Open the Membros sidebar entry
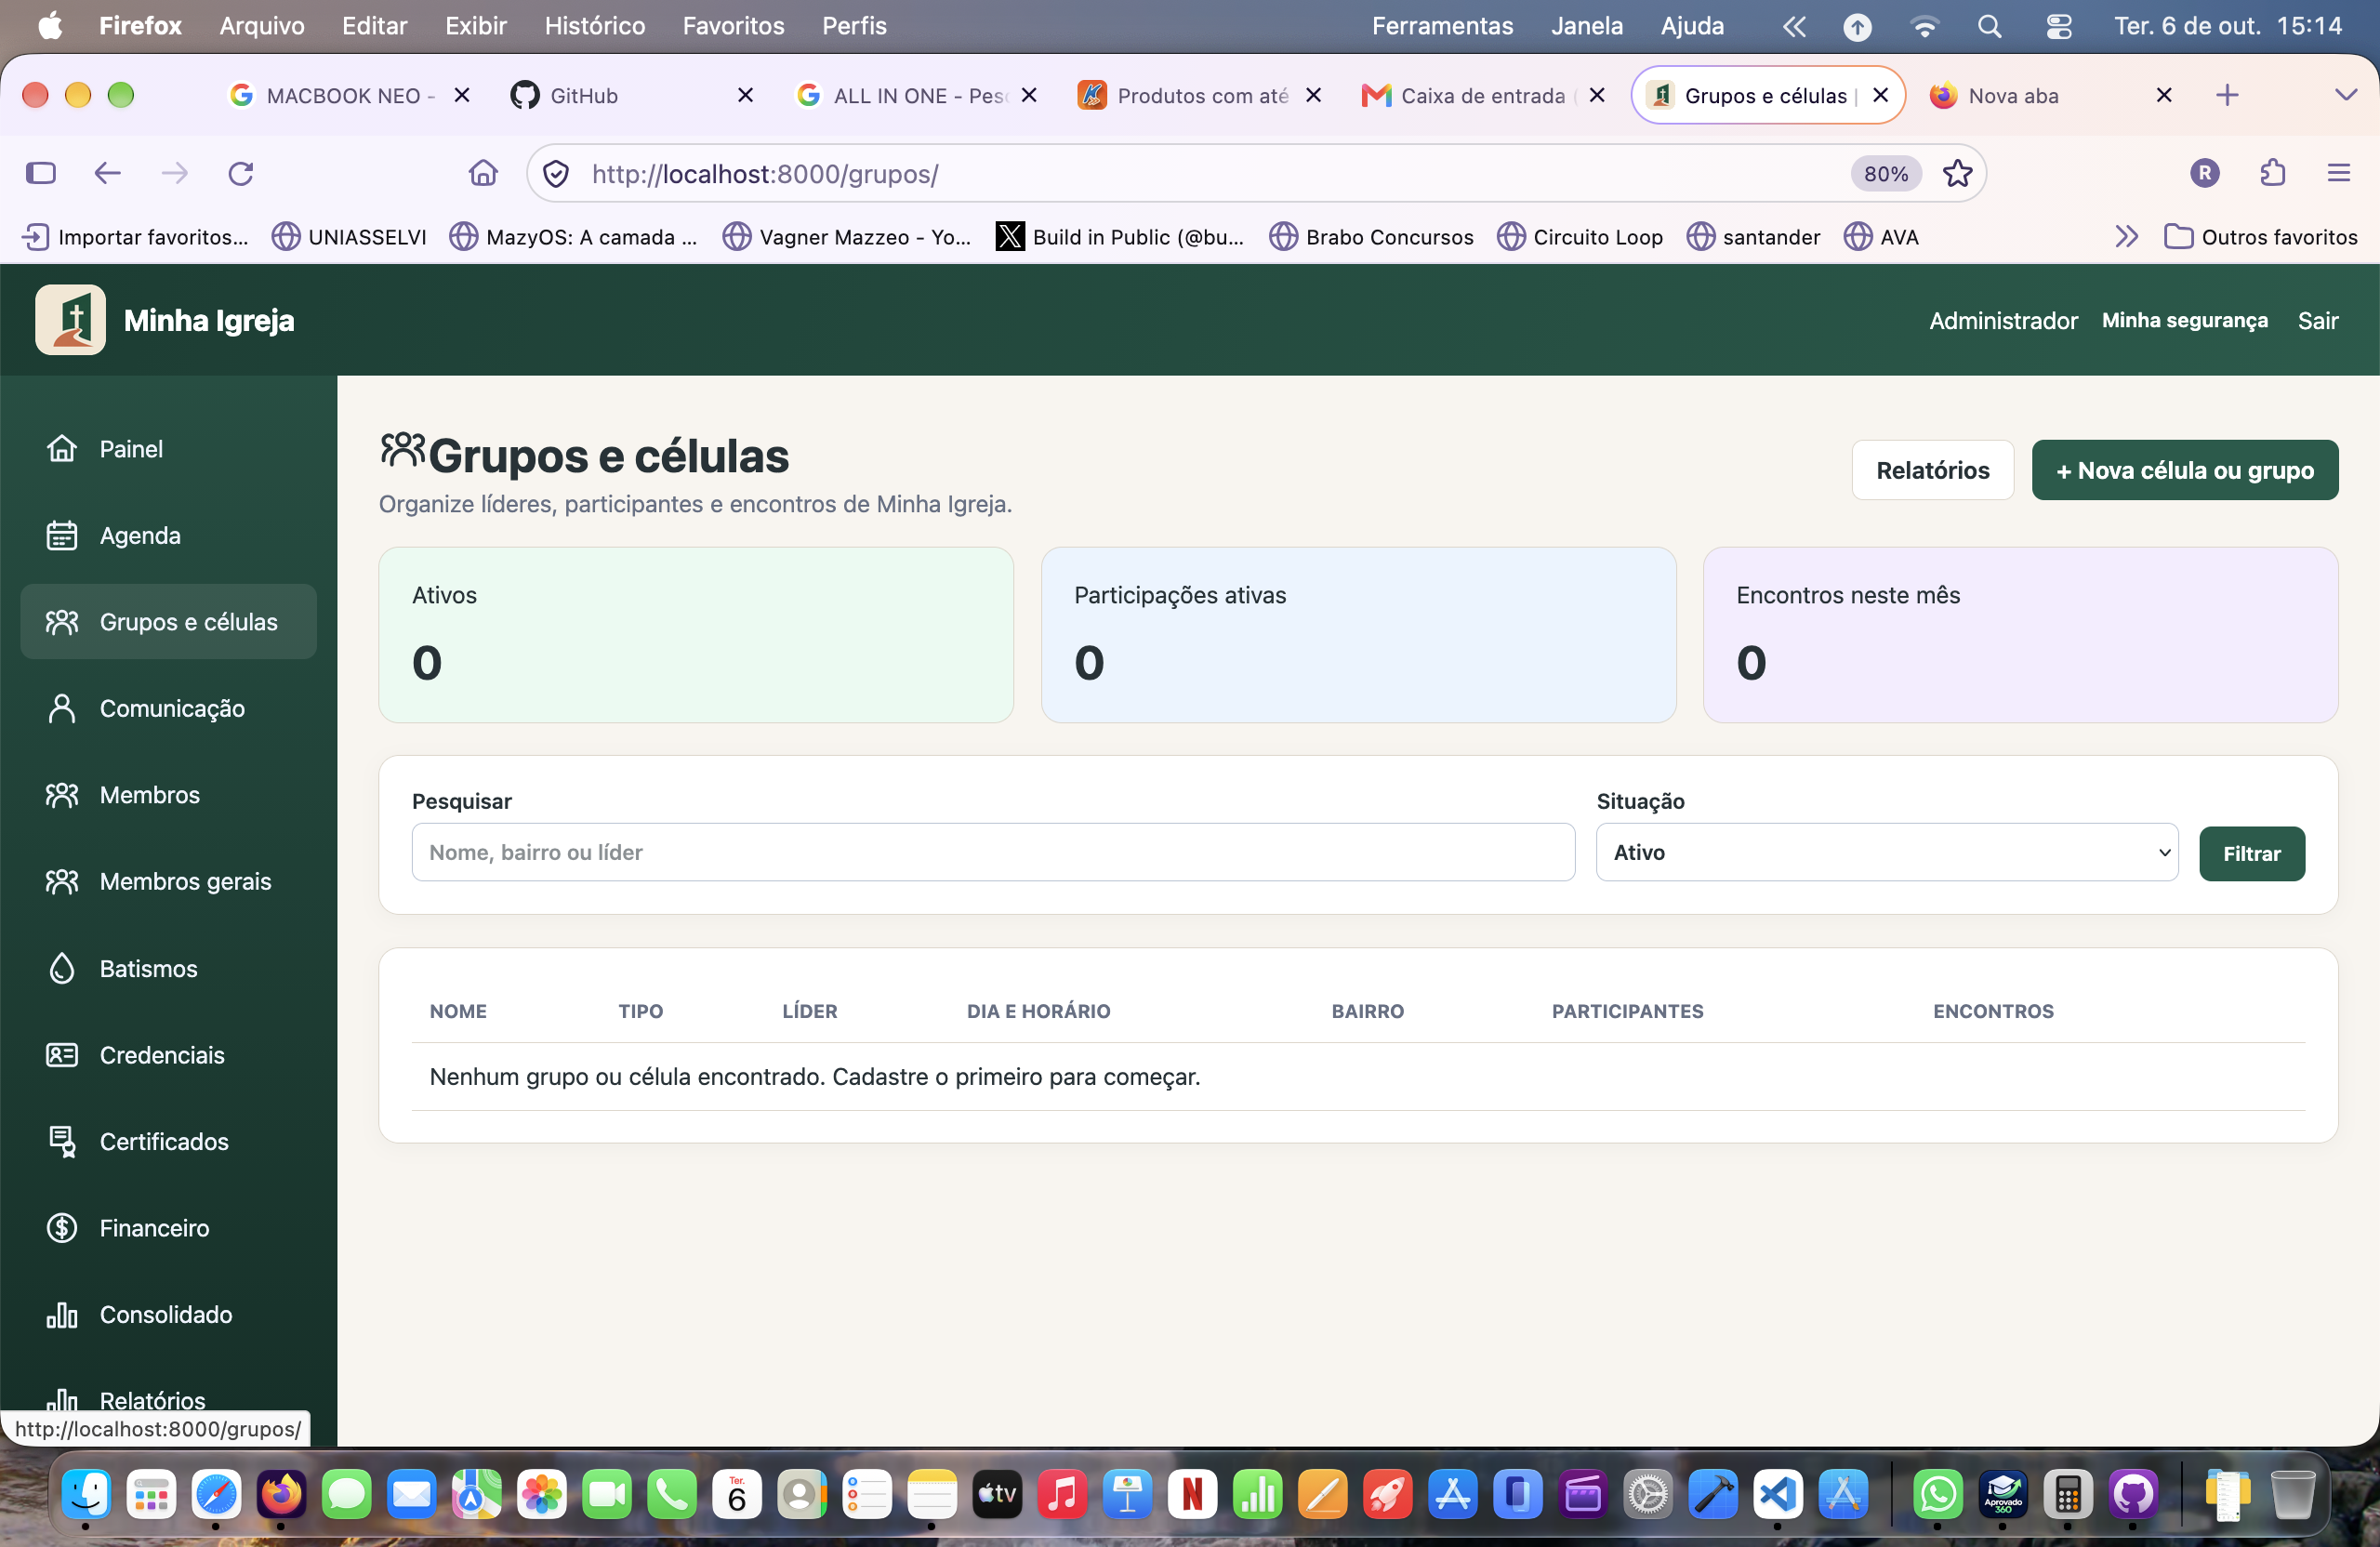 (x=168, y=795)
